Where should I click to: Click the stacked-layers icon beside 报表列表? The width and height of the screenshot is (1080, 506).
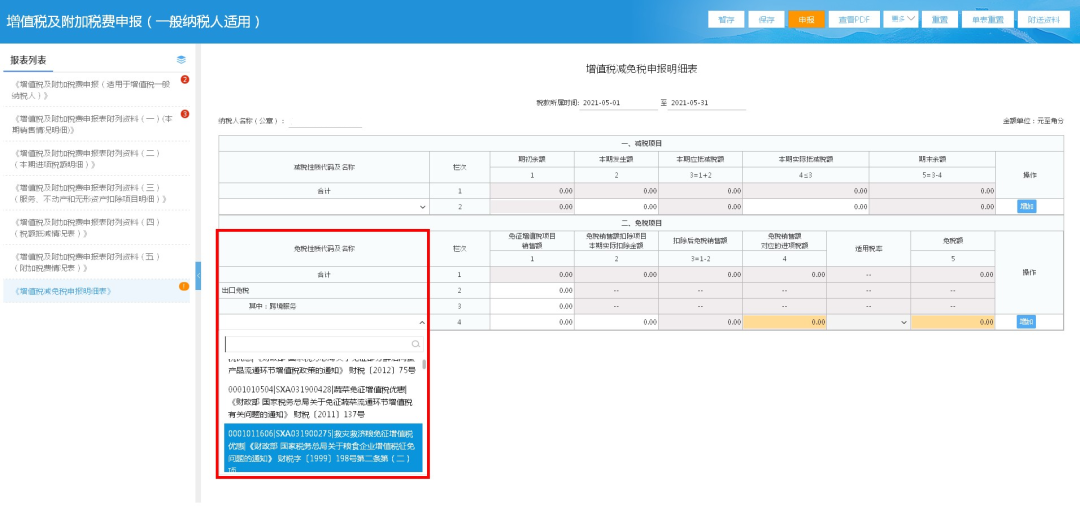[x=181, y=60]
